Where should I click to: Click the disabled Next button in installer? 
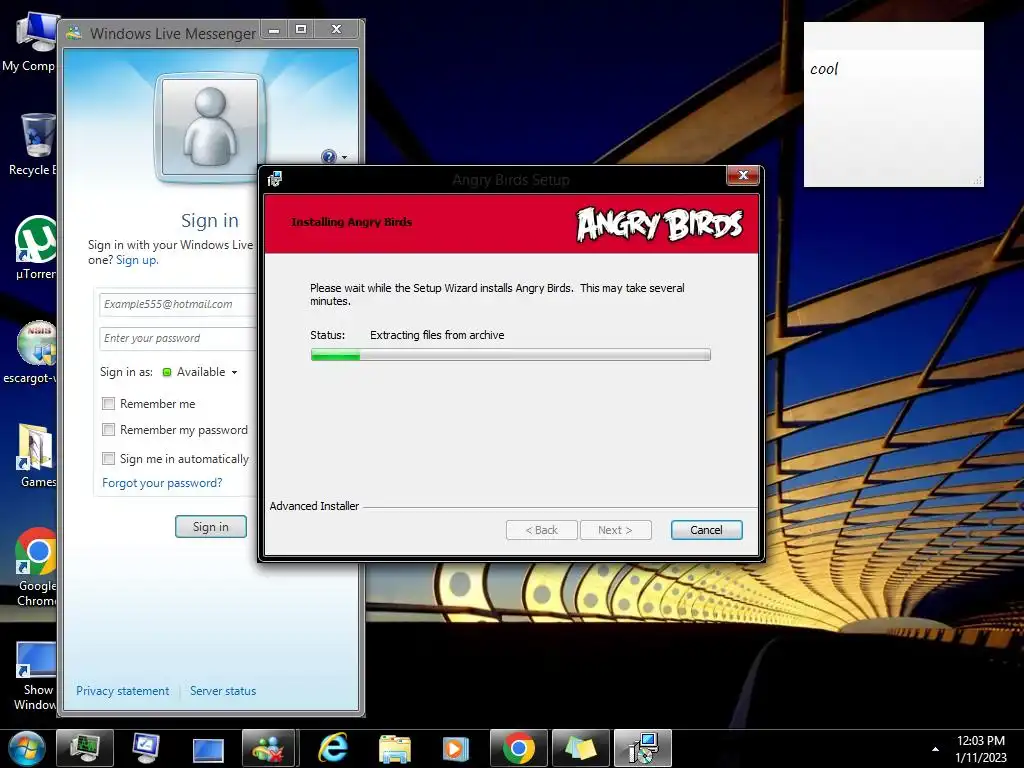(x=615, y=530)
